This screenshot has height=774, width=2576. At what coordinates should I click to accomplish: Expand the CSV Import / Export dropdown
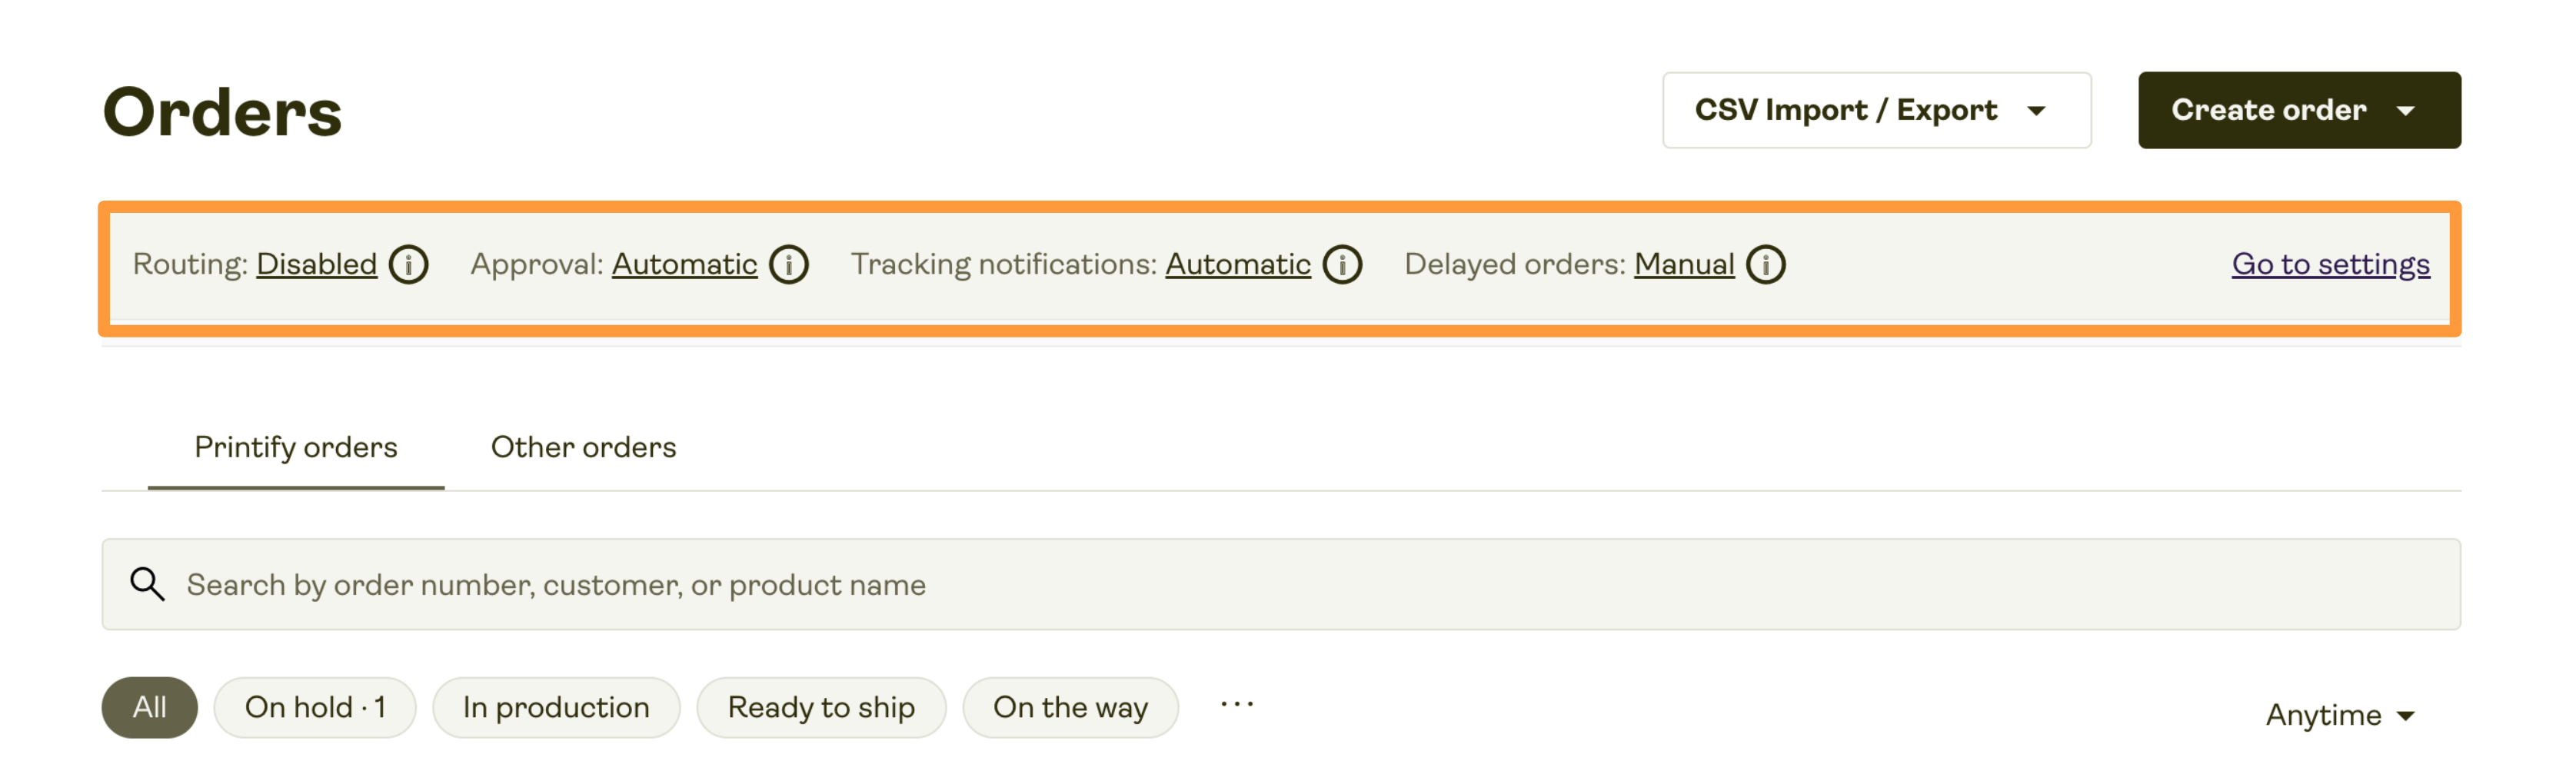click(x=1876, y=110)
